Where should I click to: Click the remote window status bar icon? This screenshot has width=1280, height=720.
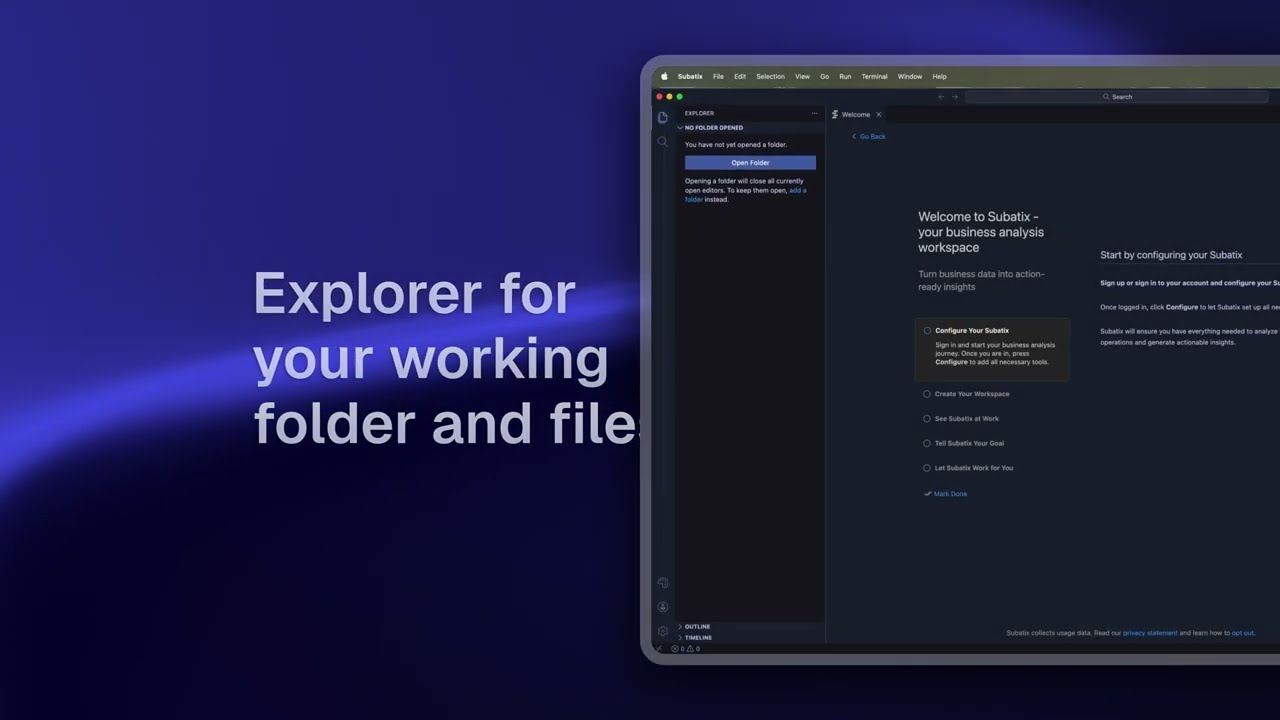point(658,648)
